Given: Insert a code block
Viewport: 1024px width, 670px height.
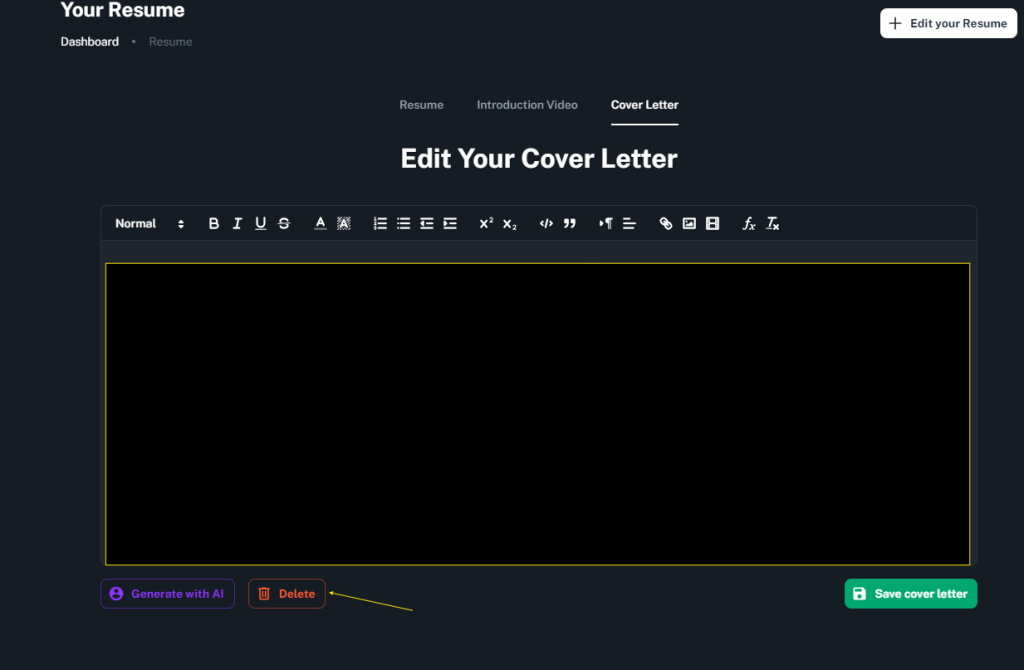Looking at the screenshot, I should point(546,223).
